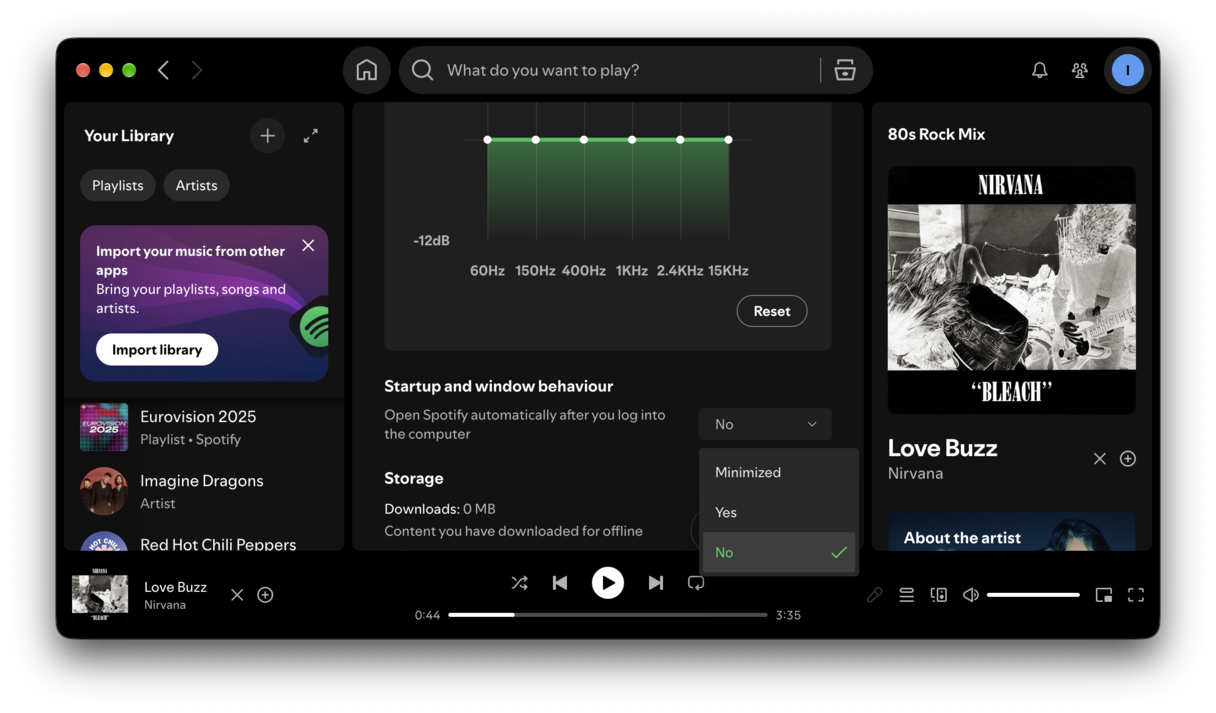This screenshot has width=1216, height=713.
Task: Open the startup behaviour dropdown showing No
Action: pos(765,424)
